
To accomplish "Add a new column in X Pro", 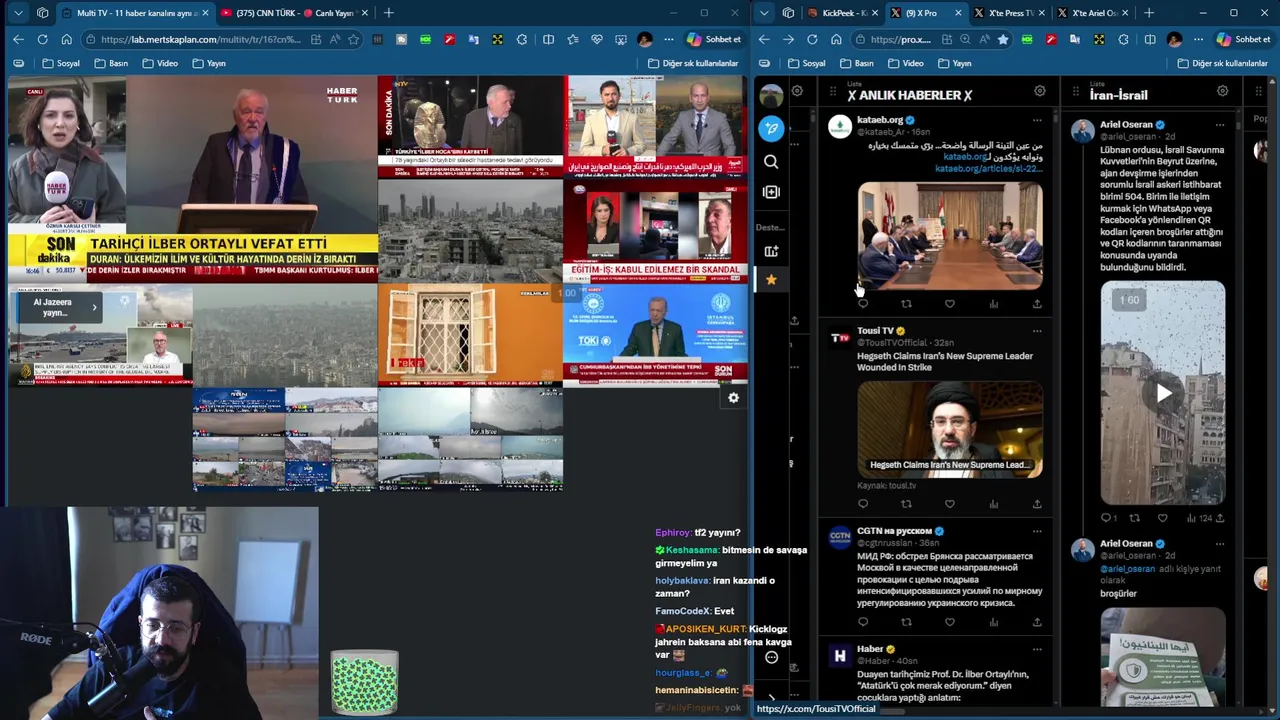I will point(771,192).
